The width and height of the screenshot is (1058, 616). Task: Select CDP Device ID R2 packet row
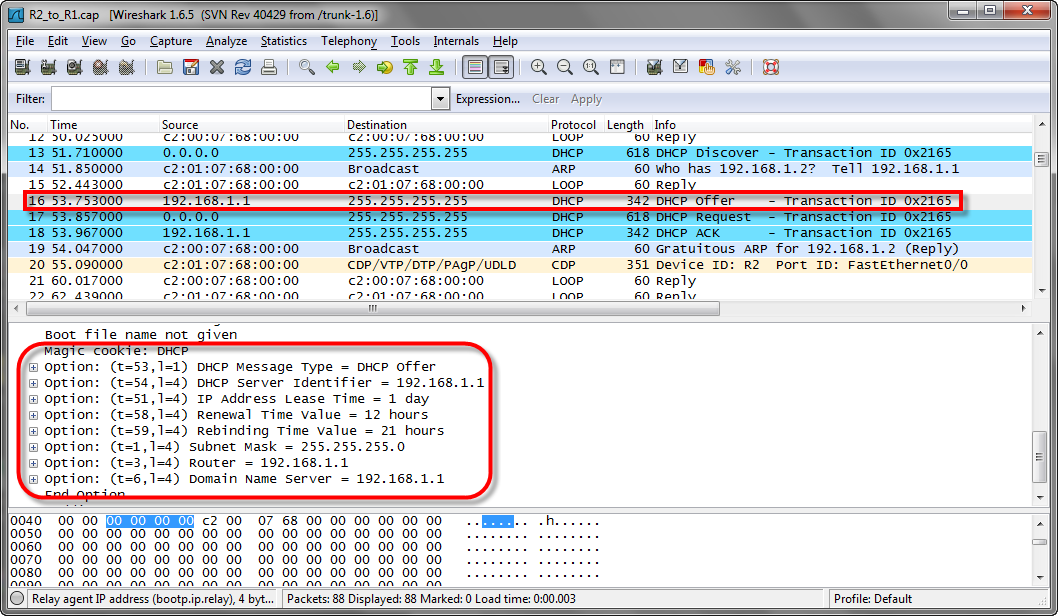(520, 265)
